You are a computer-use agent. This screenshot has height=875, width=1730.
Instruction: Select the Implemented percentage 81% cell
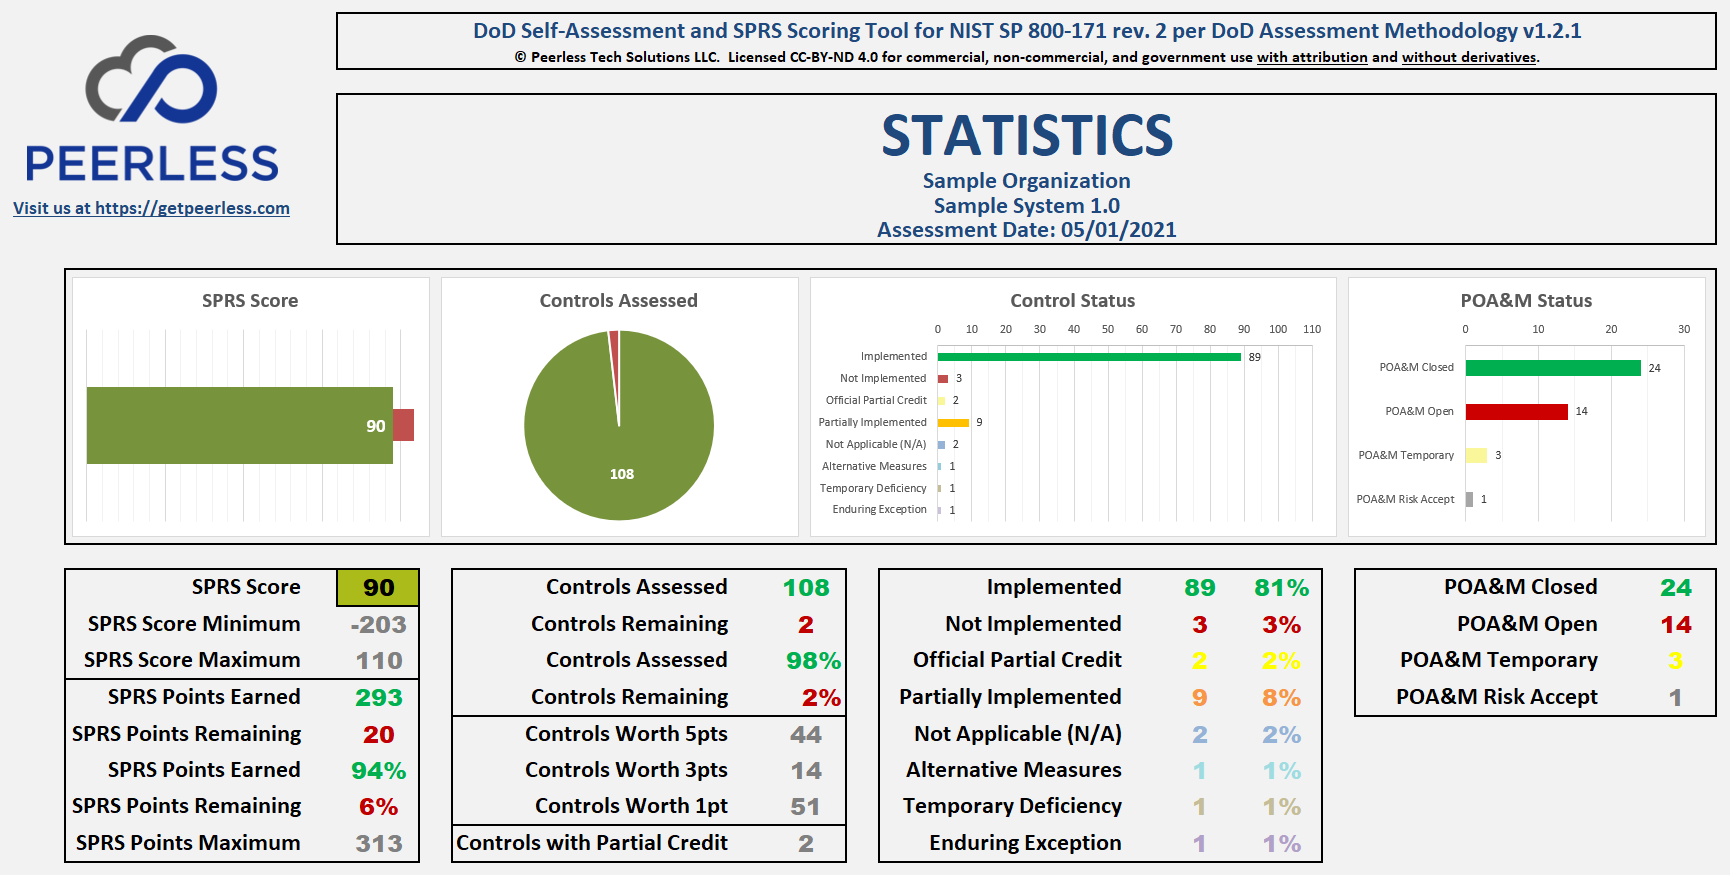point(1281,588)
